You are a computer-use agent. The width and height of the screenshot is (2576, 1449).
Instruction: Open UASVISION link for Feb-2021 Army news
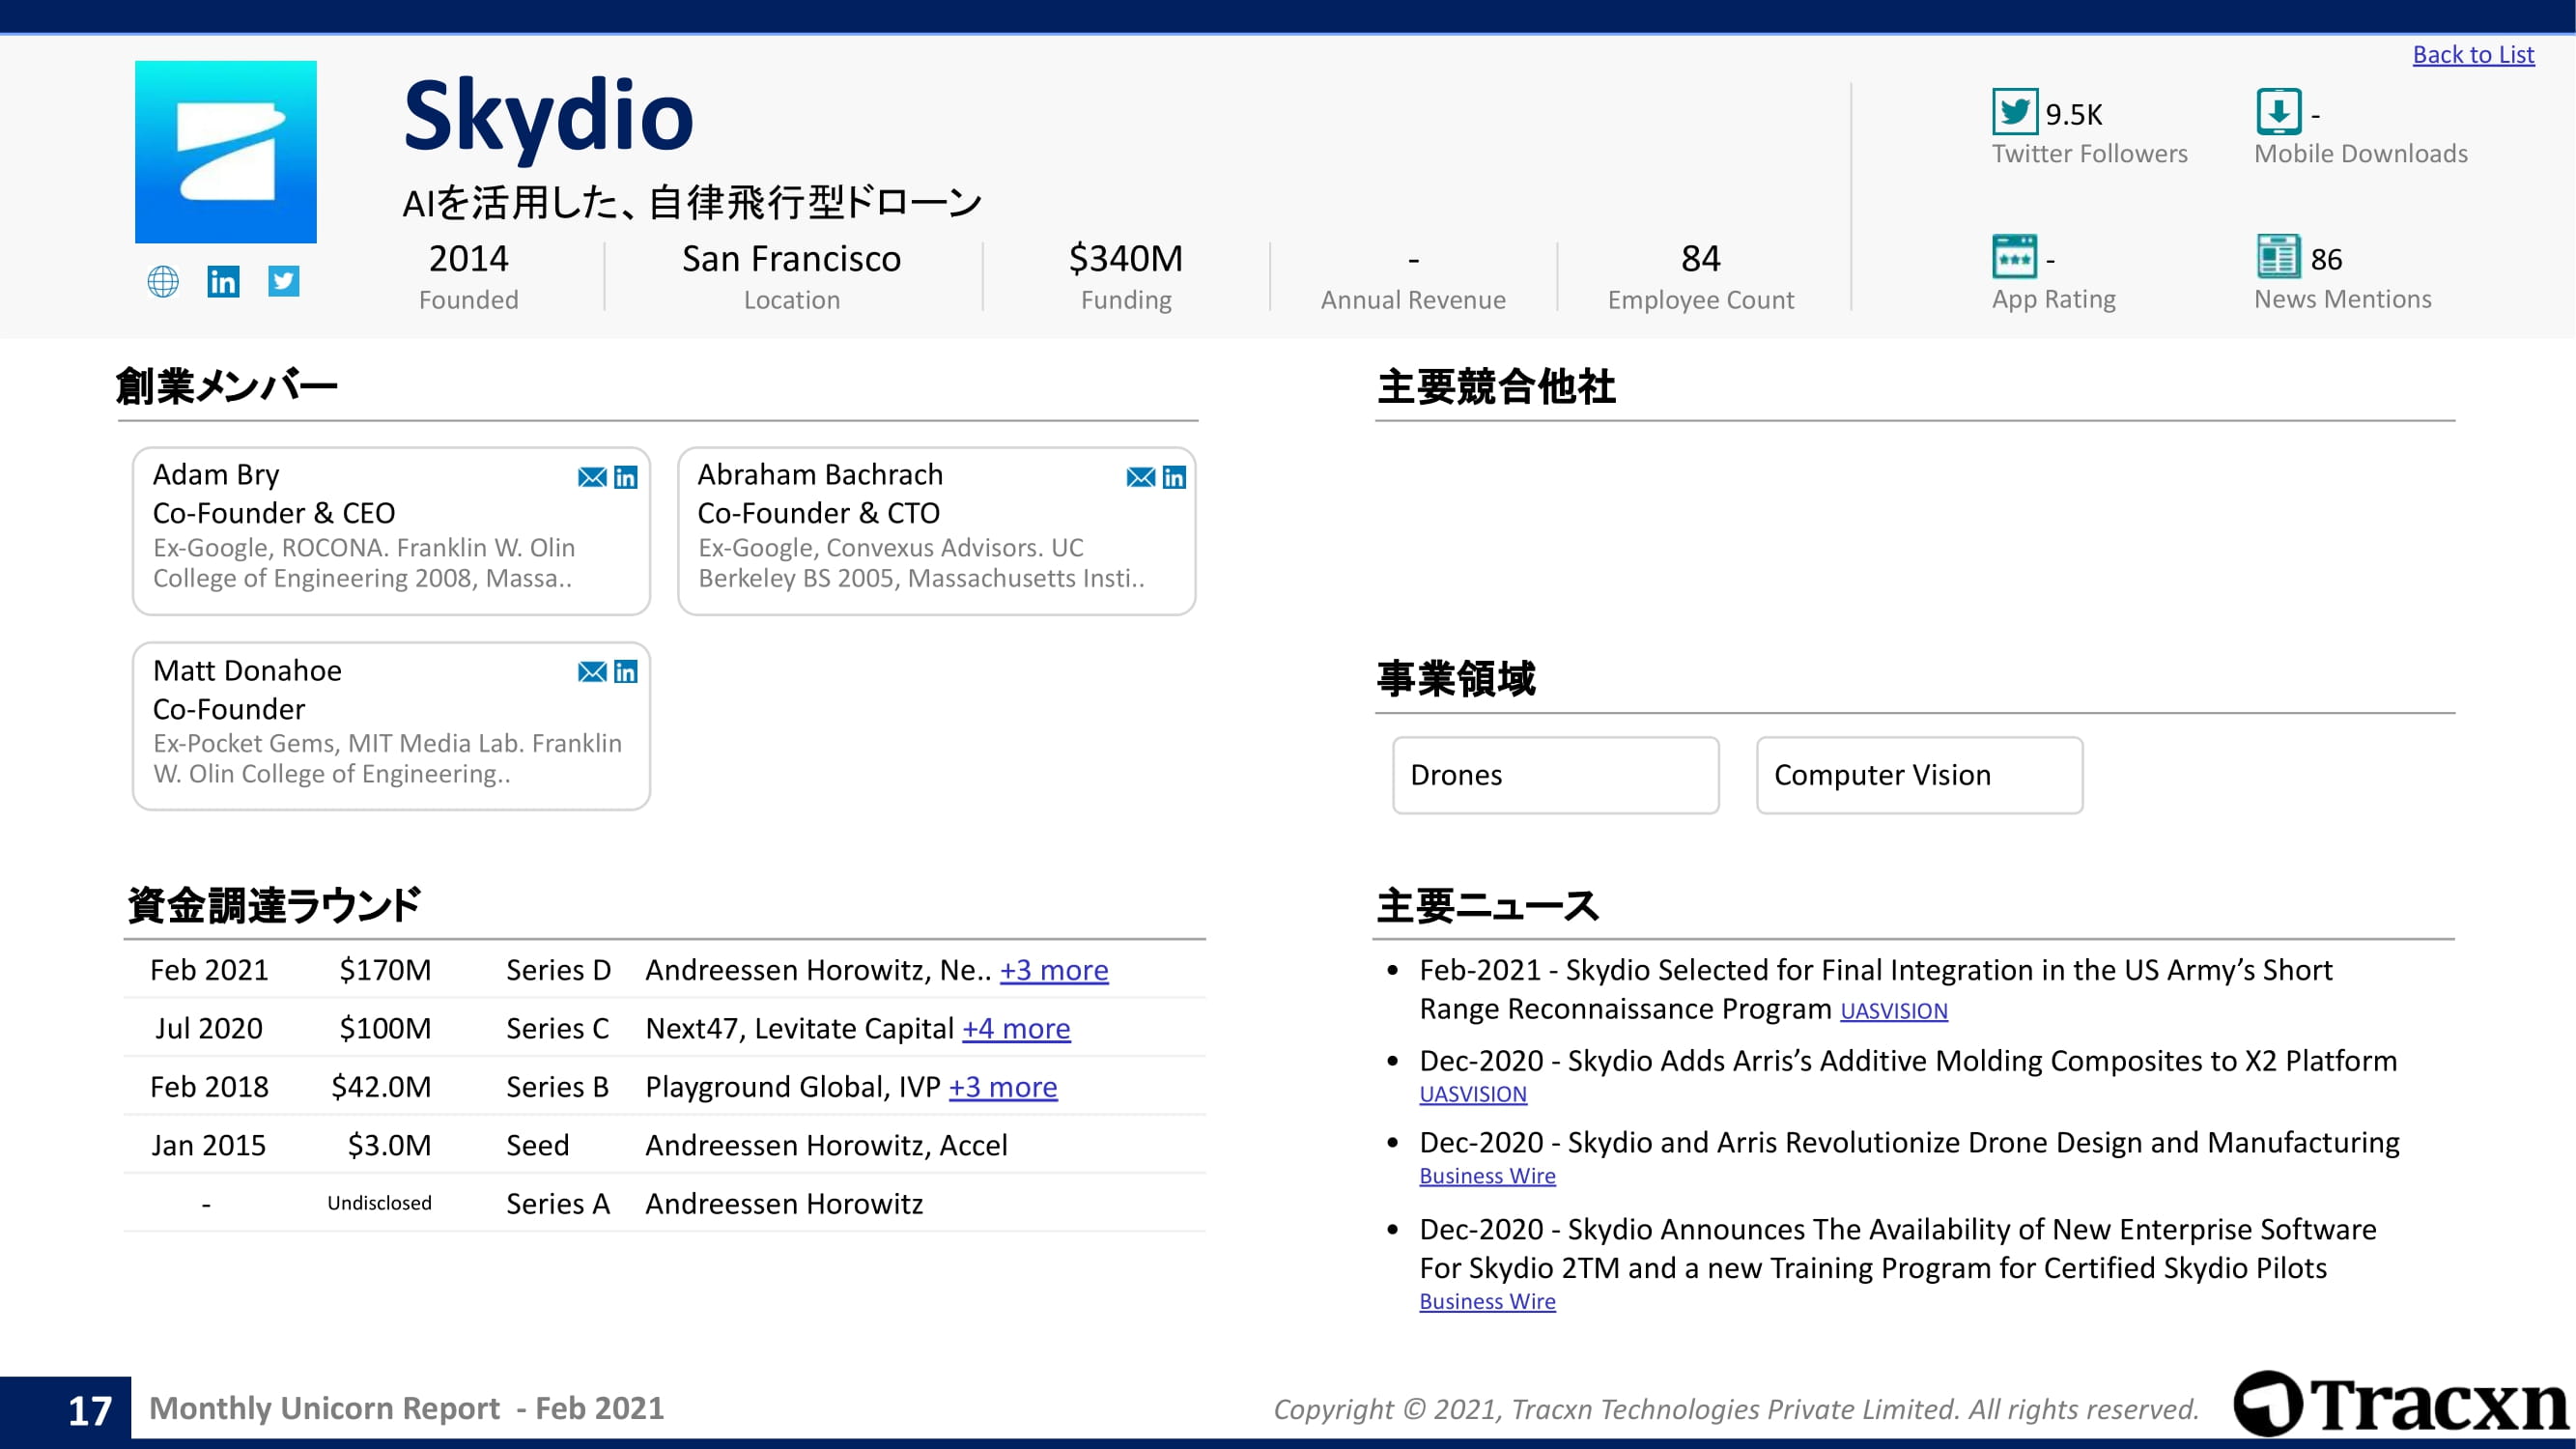click(1893, 1011)
